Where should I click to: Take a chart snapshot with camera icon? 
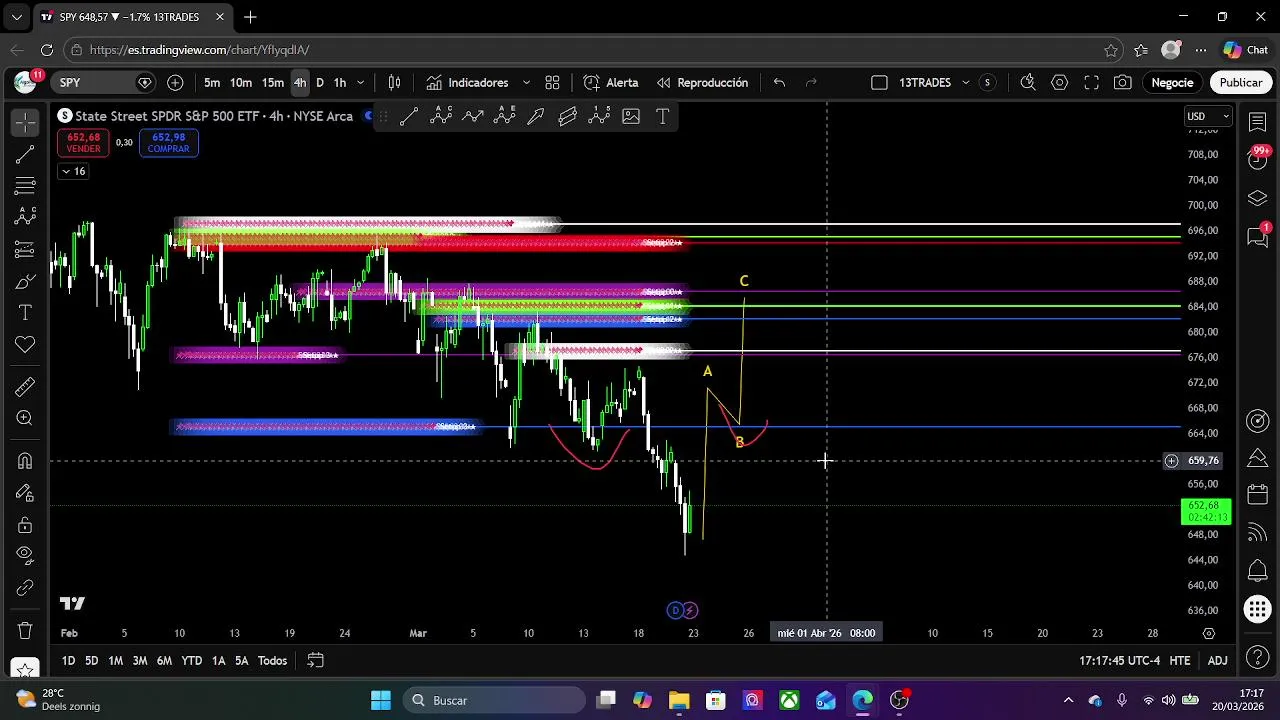point(1123,83)
